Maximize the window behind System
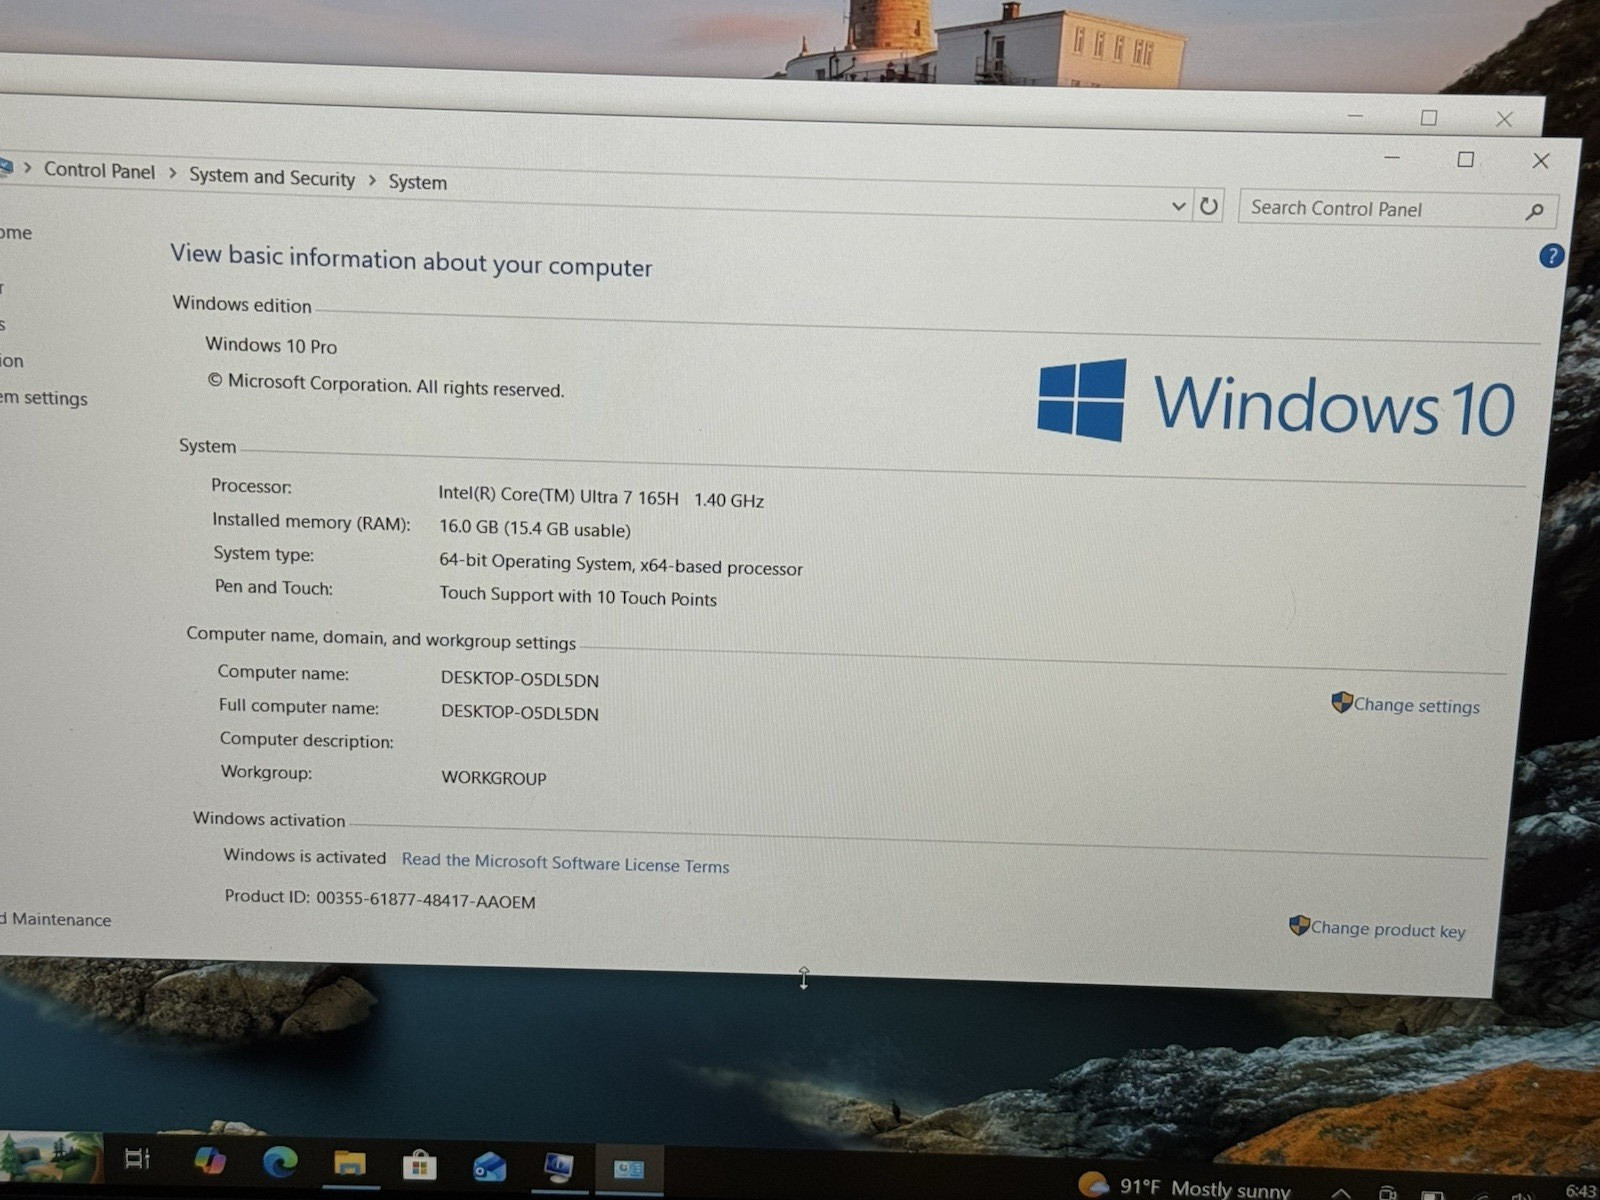 (1429, 118)
